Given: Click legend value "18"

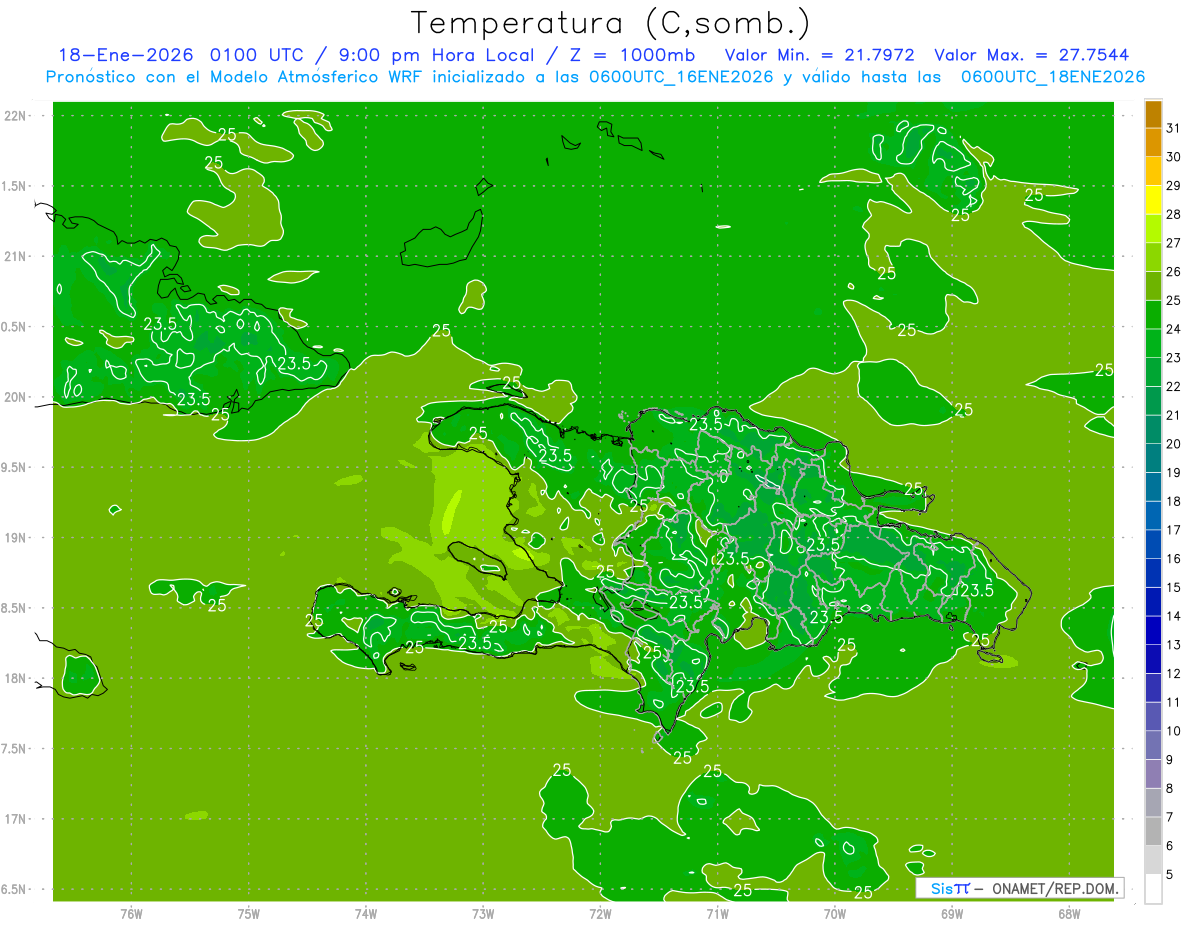Looking at the screenshot, I should [1174, 501].
